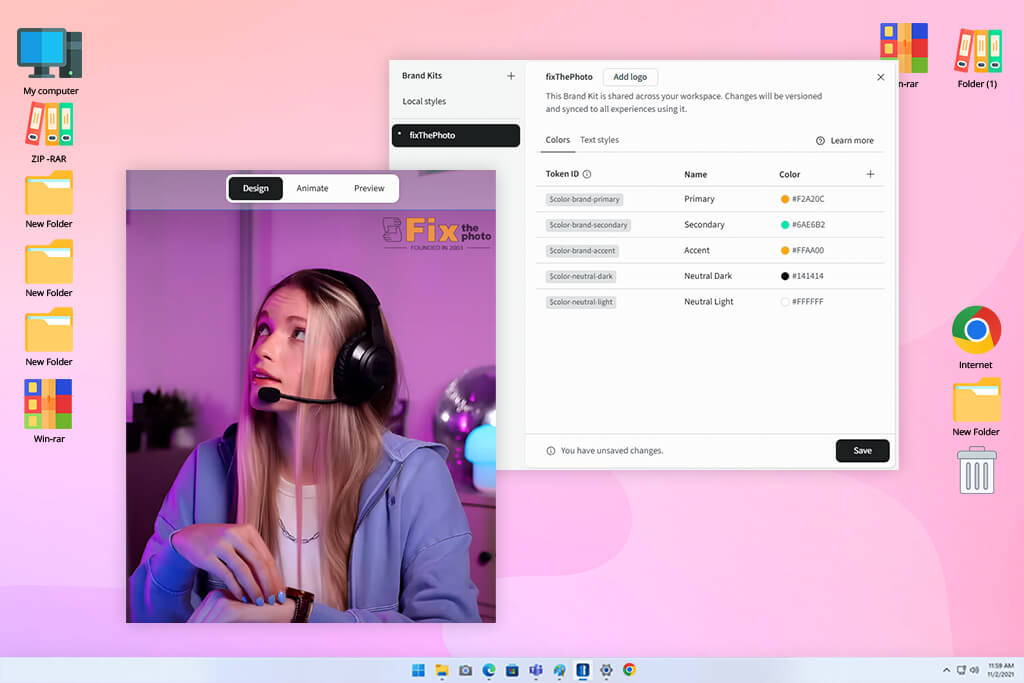1024x683 pixels.
Task: Open New Folder above left Win-rar icon
Action: [x=49, y=338]
